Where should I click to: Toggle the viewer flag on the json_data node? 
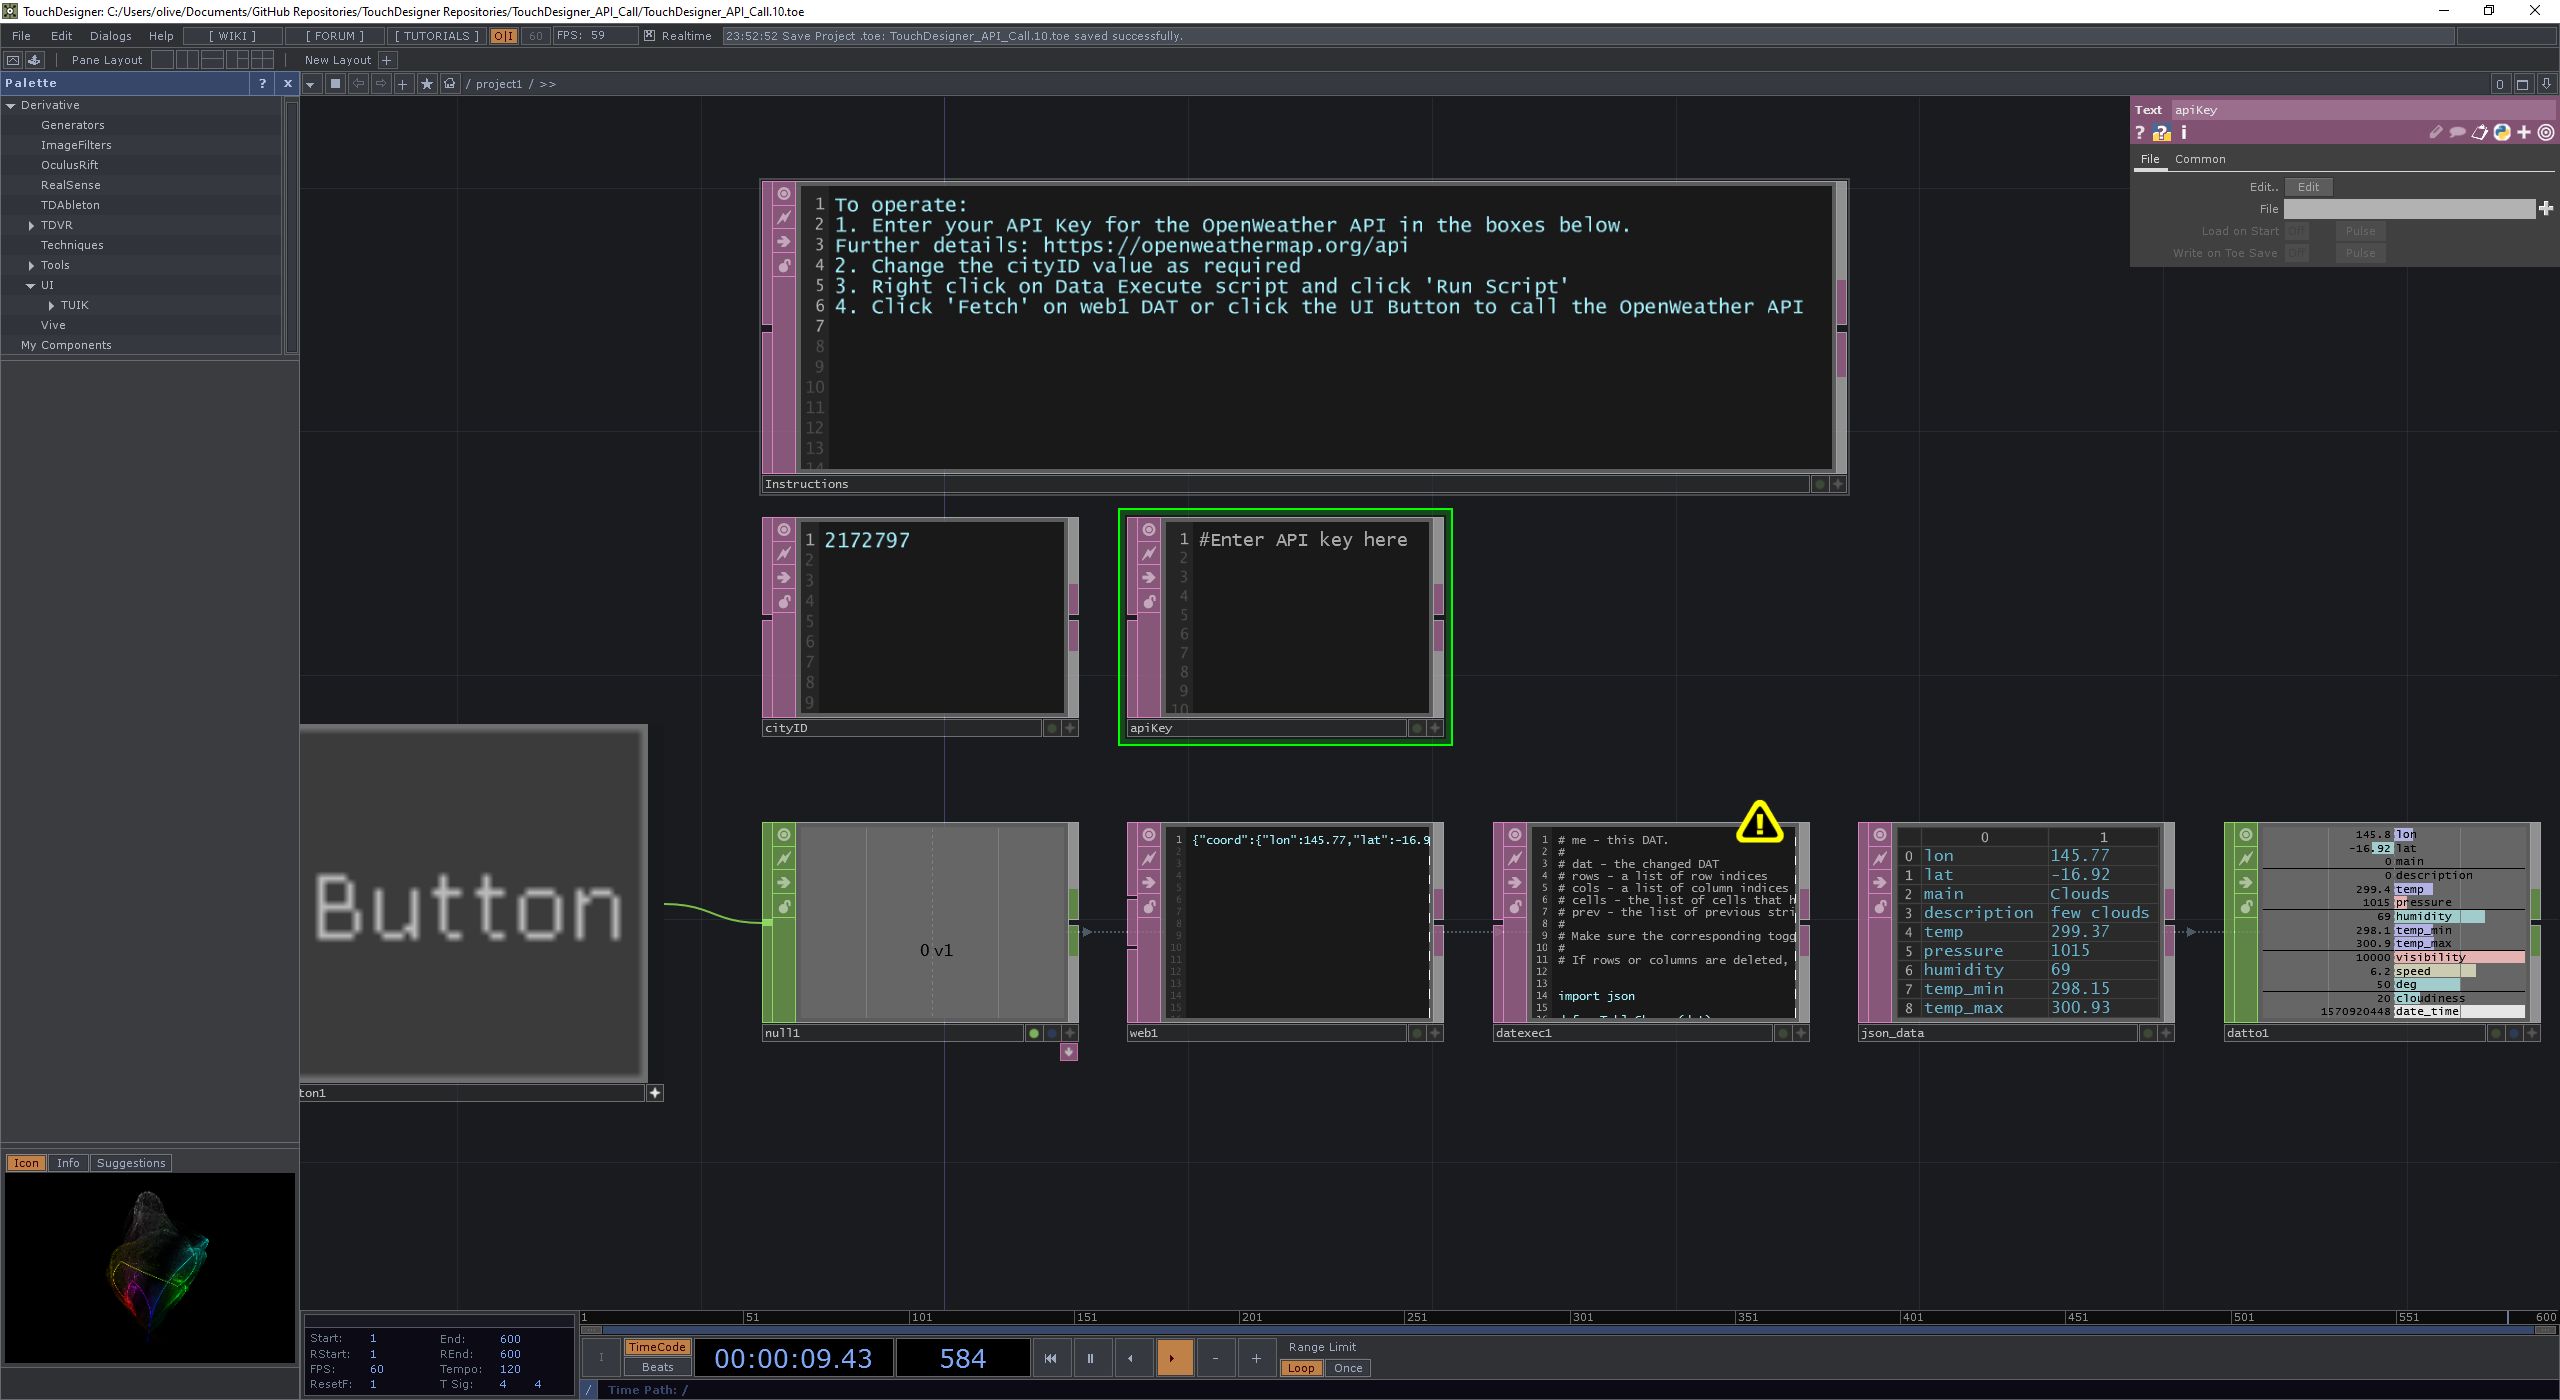1880,835
